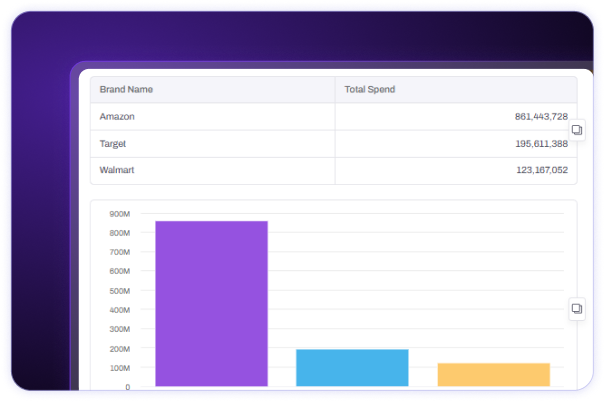Screen dimensions: 605x402
Task: Click the copy icon beside the bar chart
Action: [x=576, y=309]
